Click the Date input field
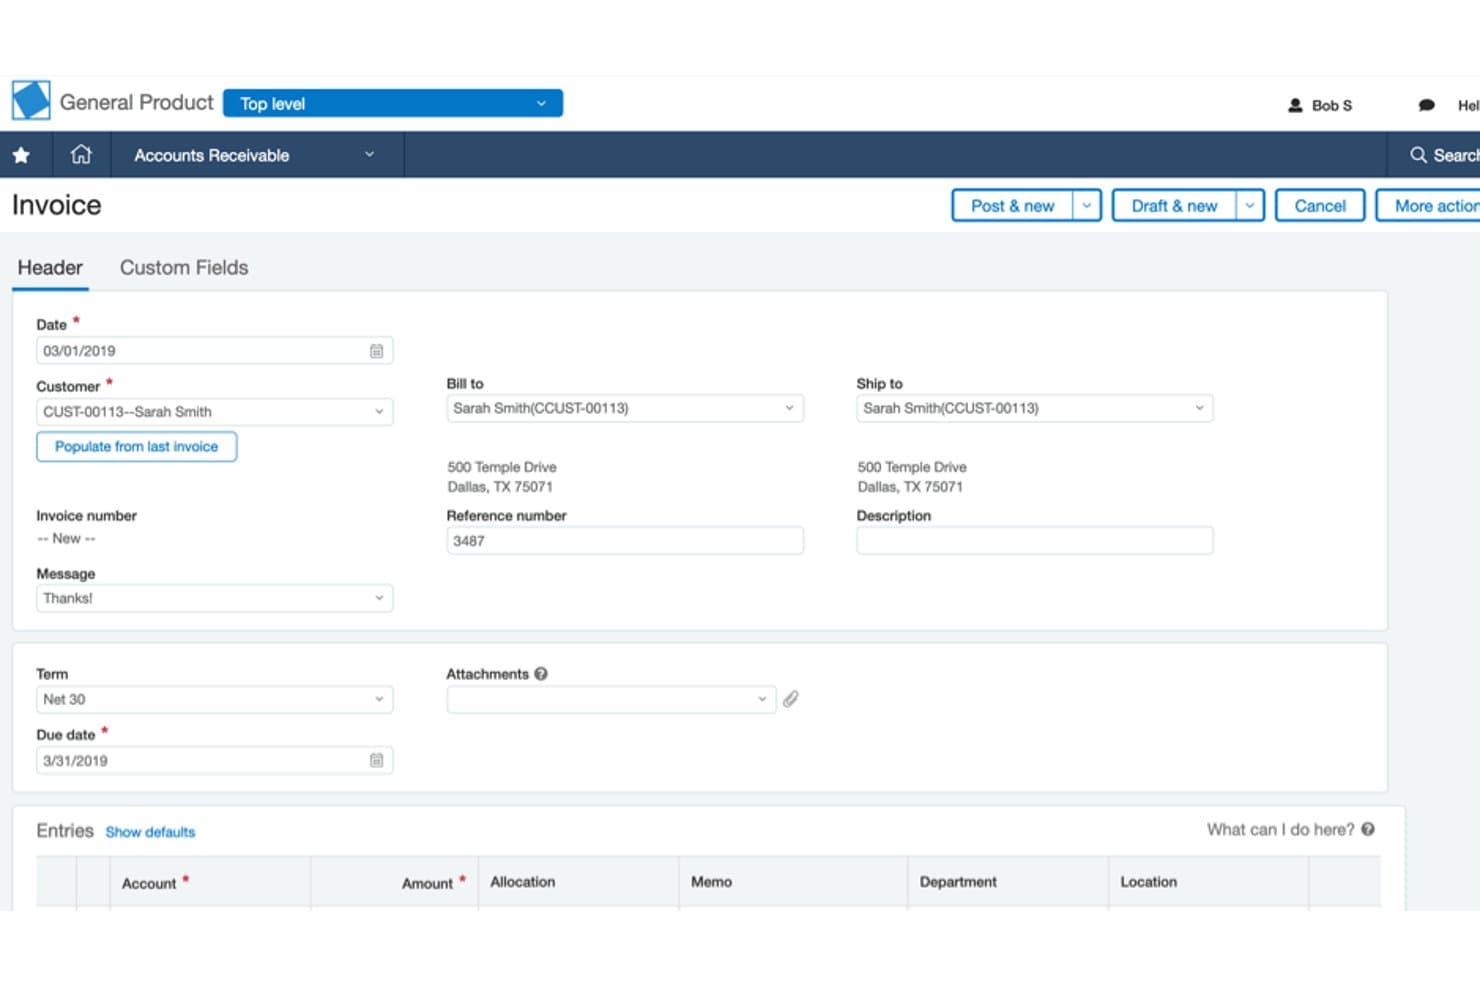Image resolution: width=1480 pixels, height=987 pixels. (214, 351)
